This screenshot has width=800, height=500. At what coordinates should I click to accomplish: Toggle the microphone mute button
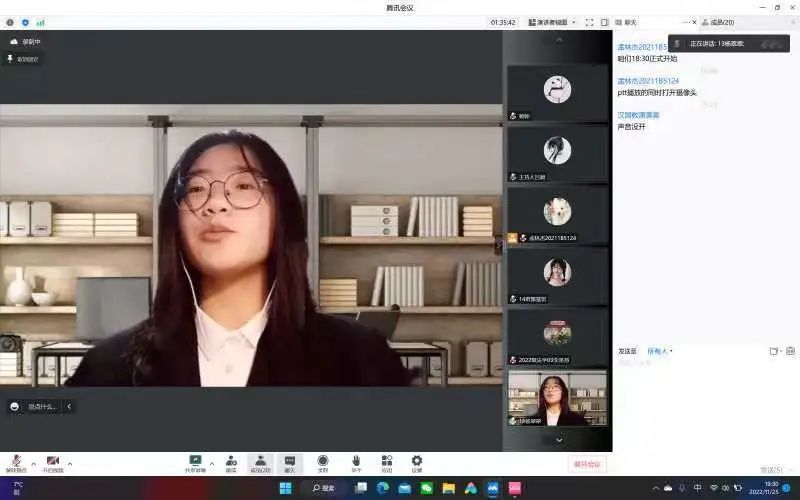click(16, 463)
